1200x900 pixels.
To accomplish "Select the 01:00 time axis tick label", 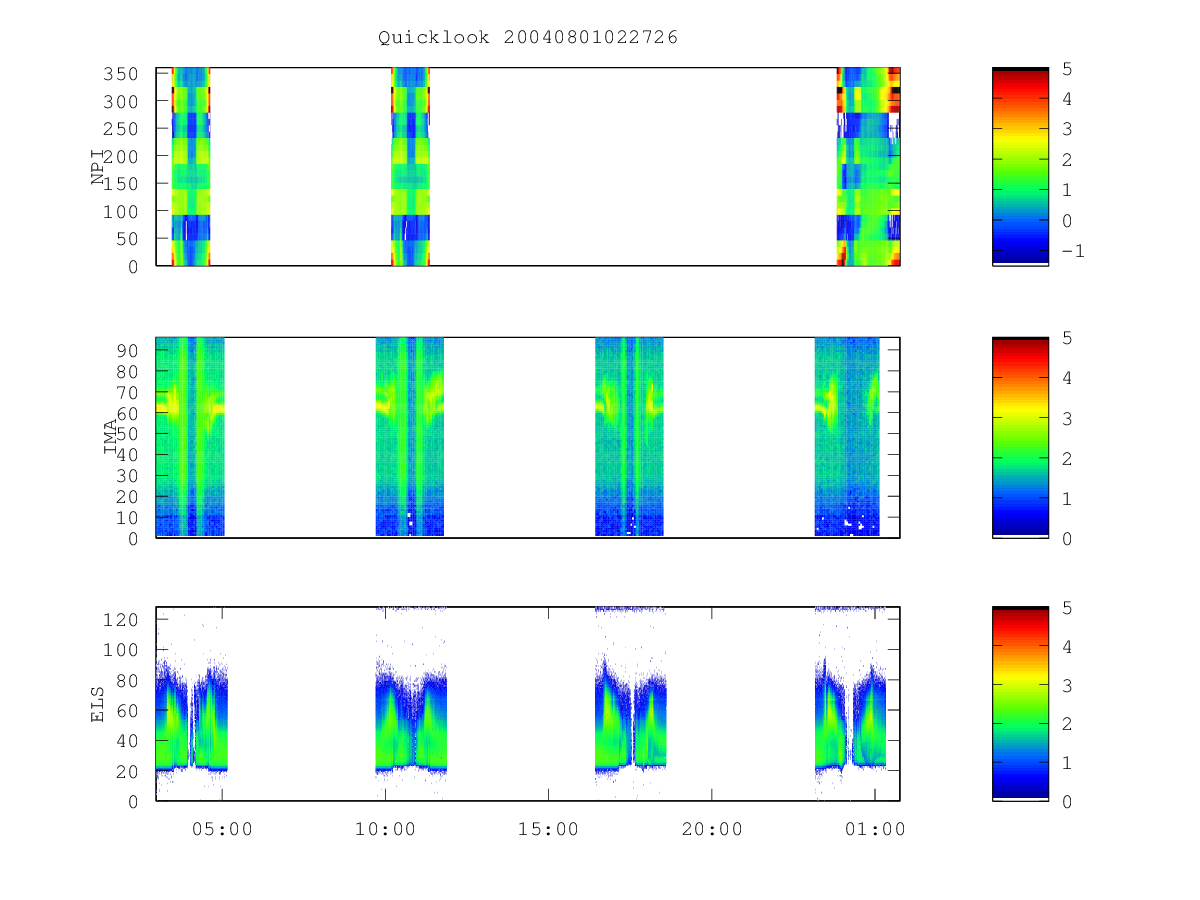I will [x=875, y=829].
